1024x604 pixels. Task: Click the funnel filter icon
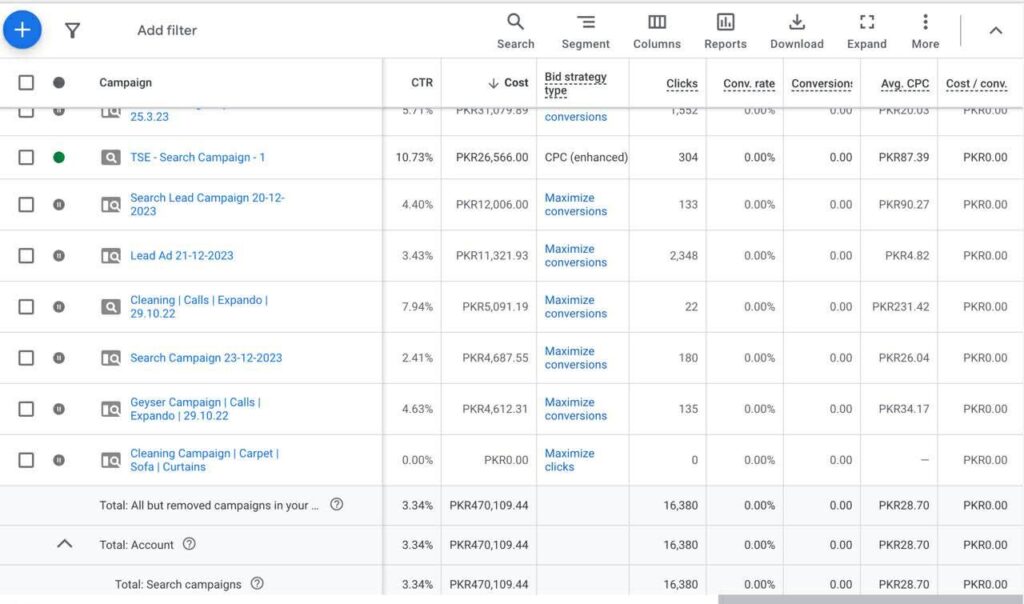point(72,31)
